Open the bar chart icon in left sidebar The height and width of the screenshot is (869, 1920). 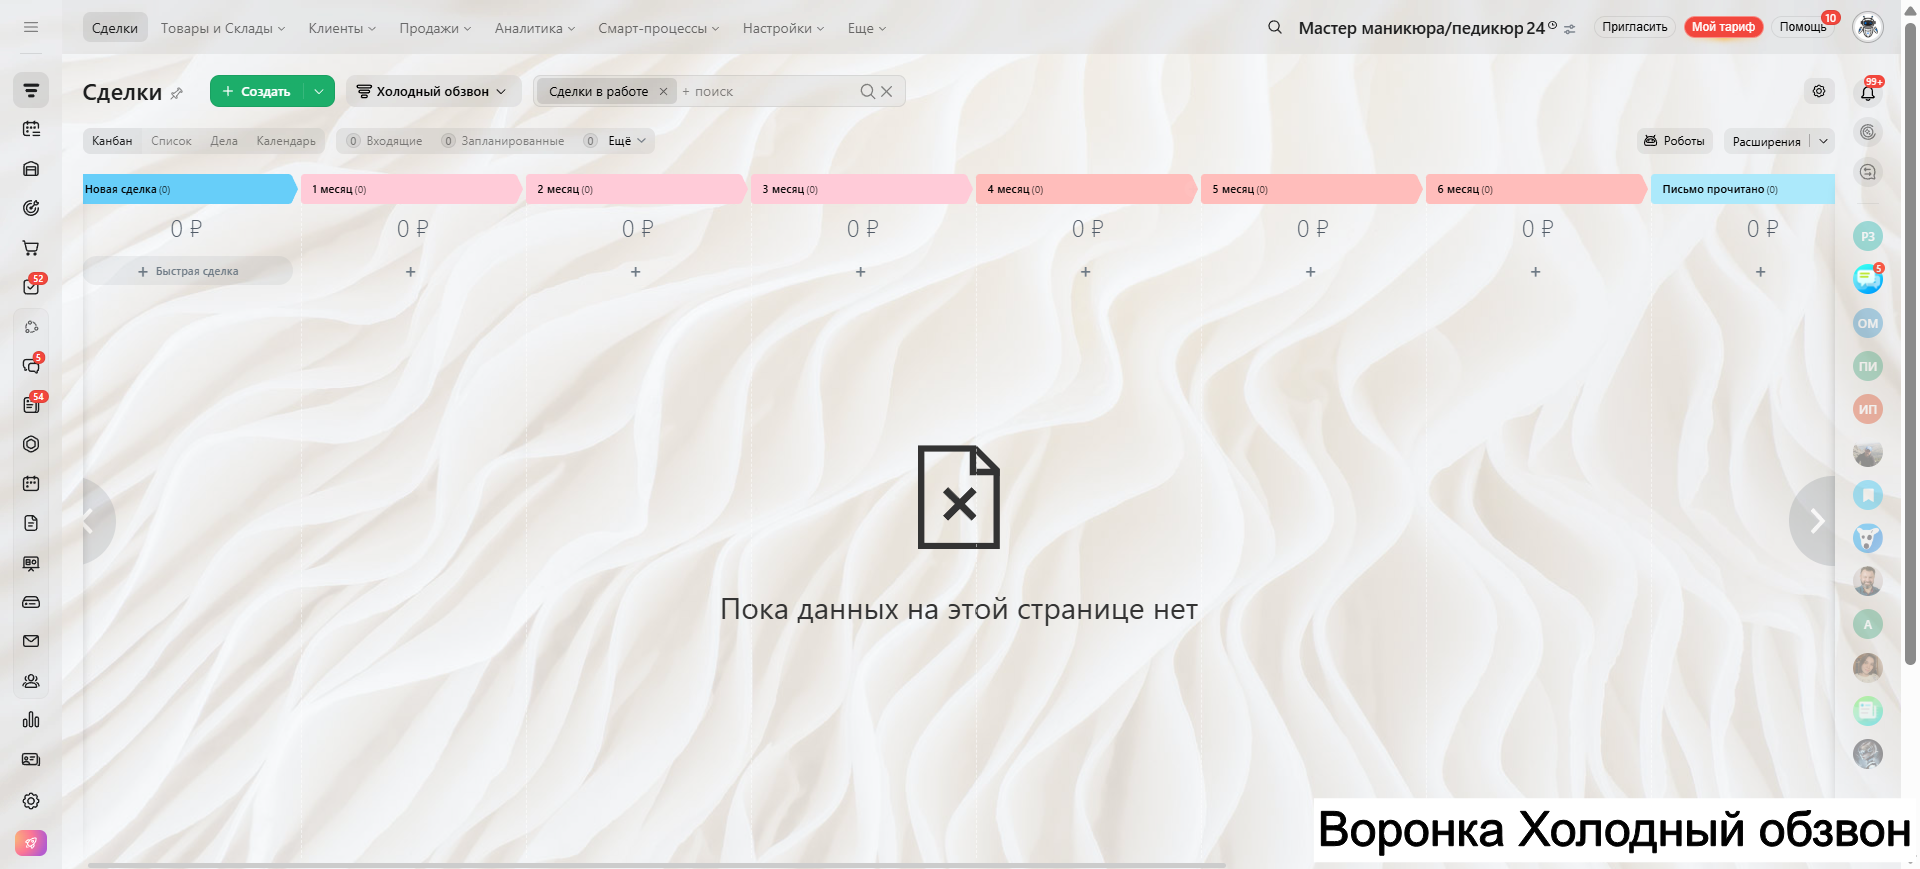coord(31,720)
